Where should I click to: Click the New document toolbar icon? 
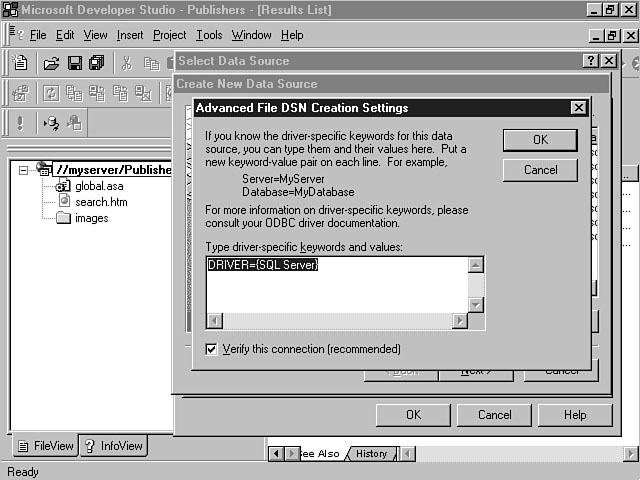point(20,63)
